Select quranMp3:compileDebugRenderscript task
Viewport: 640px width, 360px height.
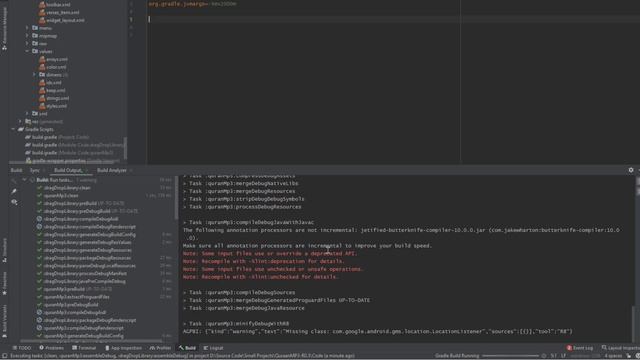click(83, 328)
